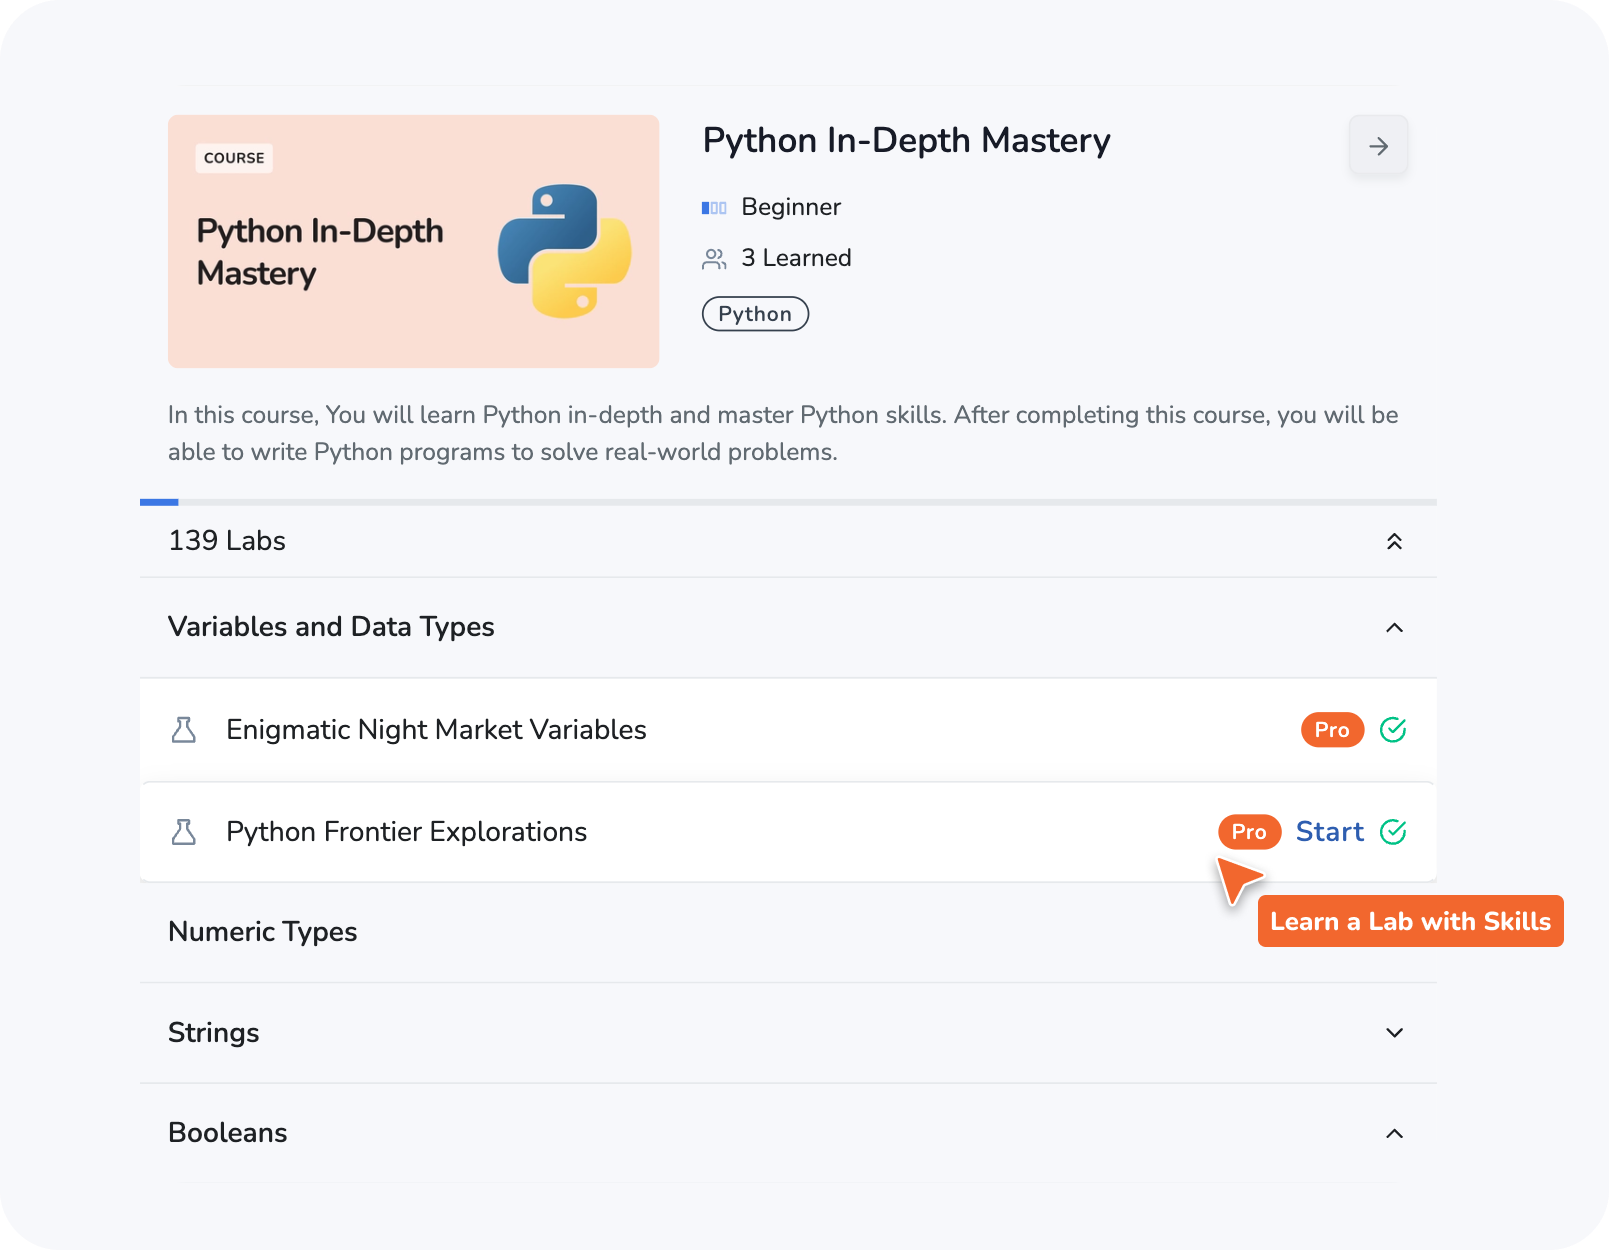This screenshot has width=1609, height=1250.
Task: Click the Pro badge on Python Frontier Explorations
Action: [x=1249, y=832]
